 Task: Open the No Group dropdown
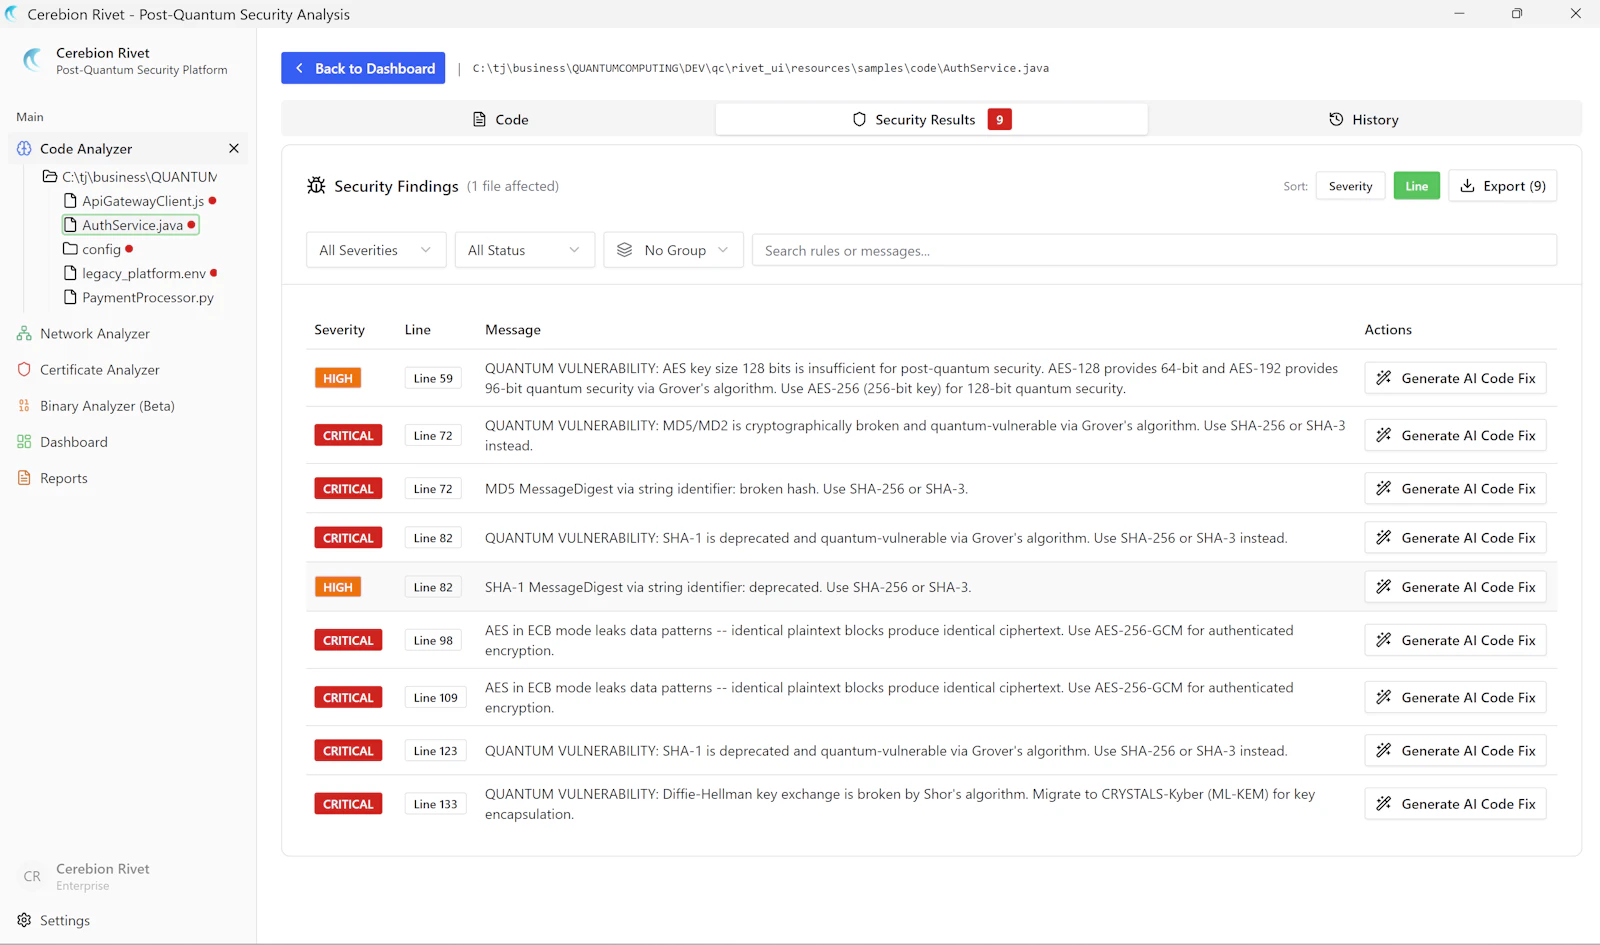pyautogui.click(x=673, y=250)
